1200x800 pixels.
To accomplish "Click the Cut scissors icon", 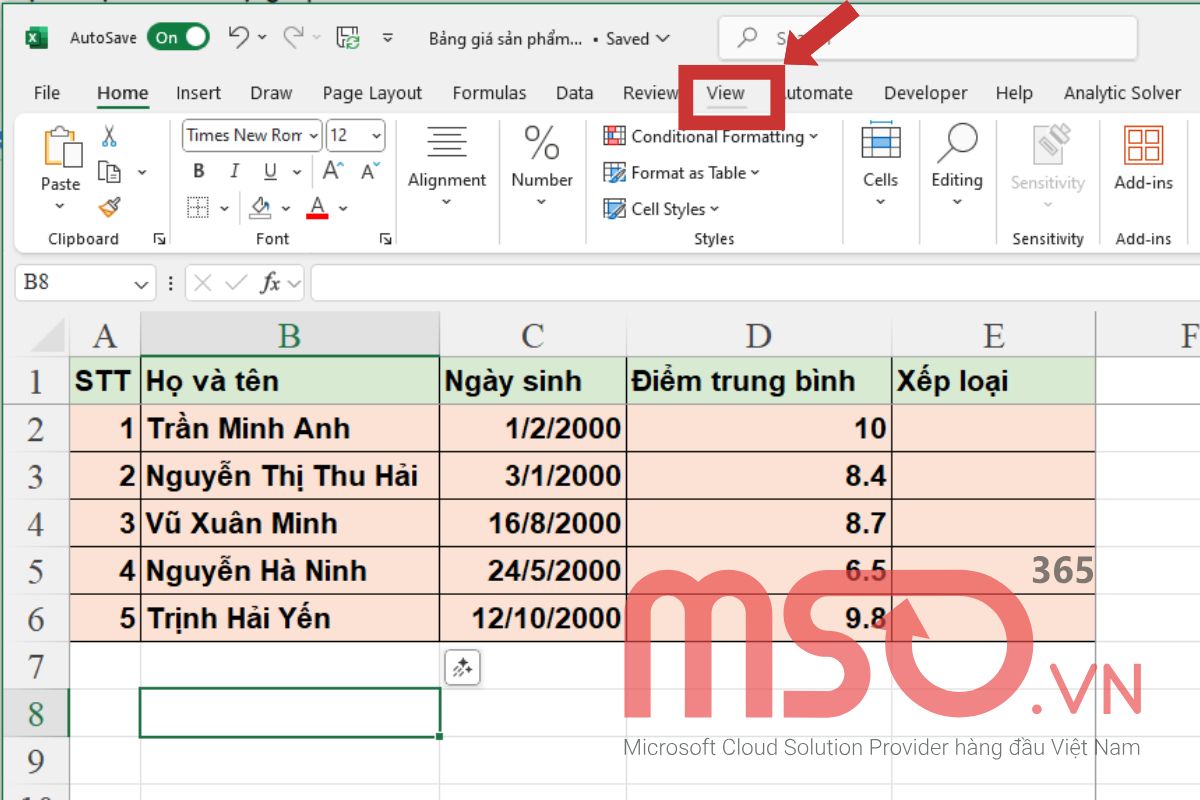I will pyautogui.click(x=110, y=137).
